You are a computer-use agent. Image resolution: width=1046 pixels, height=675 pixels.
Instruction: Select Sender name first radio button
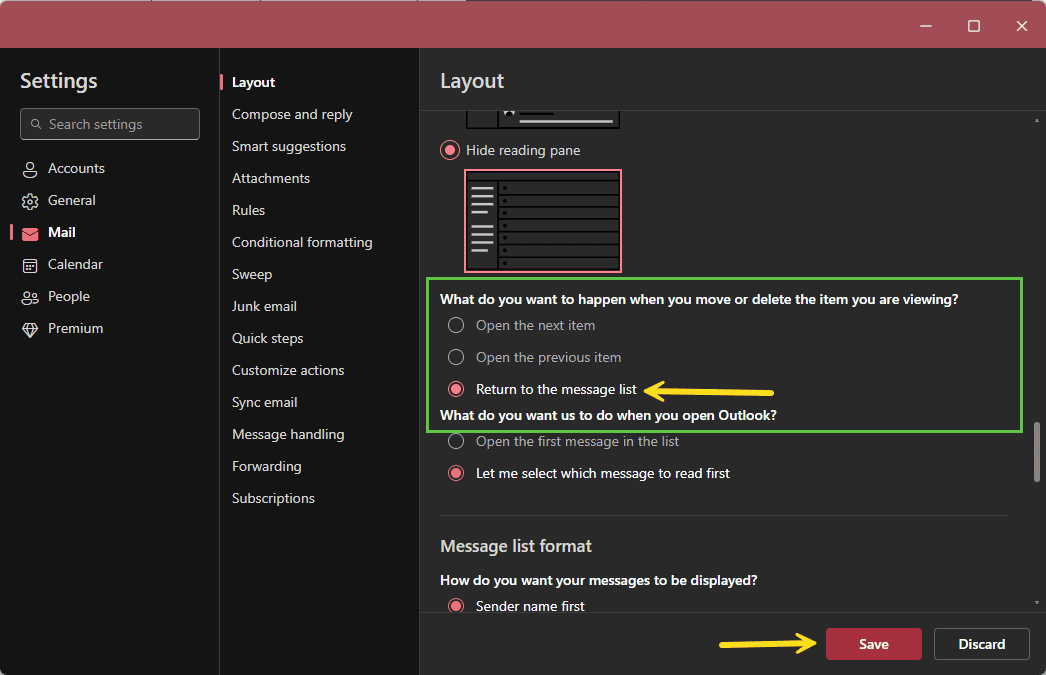tap(456, 605)
